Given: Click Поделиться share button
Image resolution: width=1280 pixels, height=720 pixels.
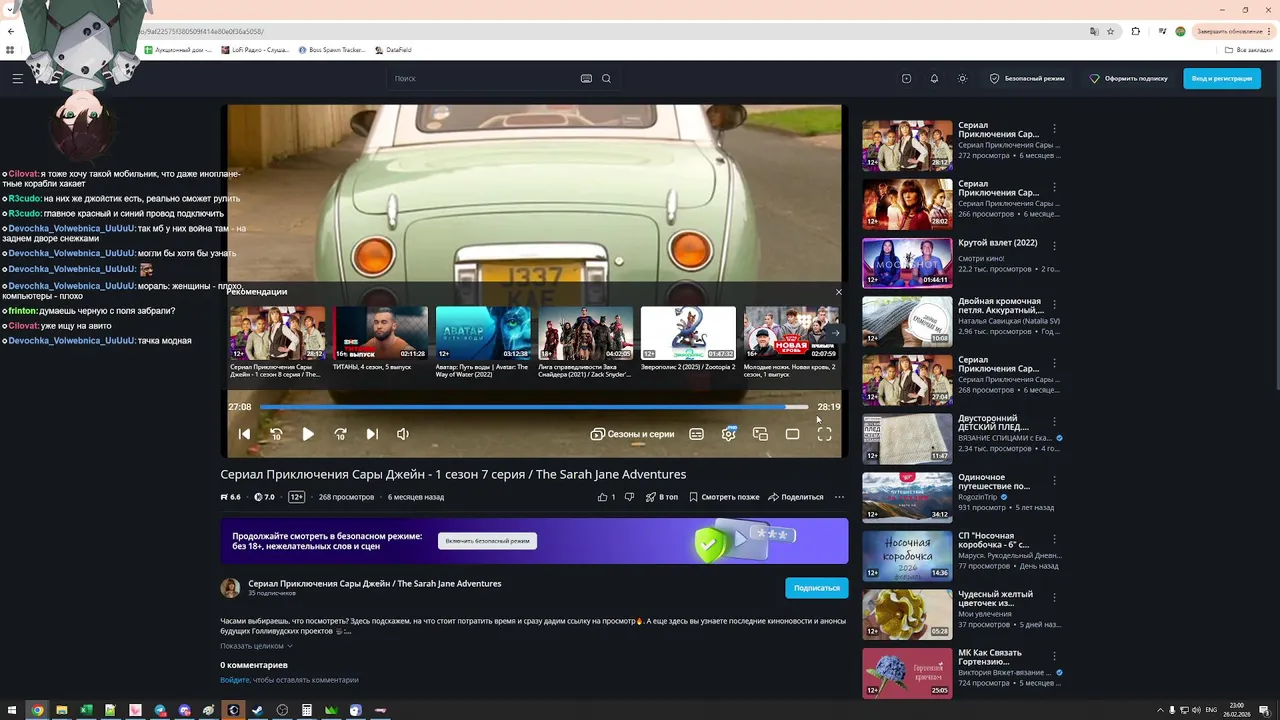Looking at the screenshot, I should click(796, 497).
